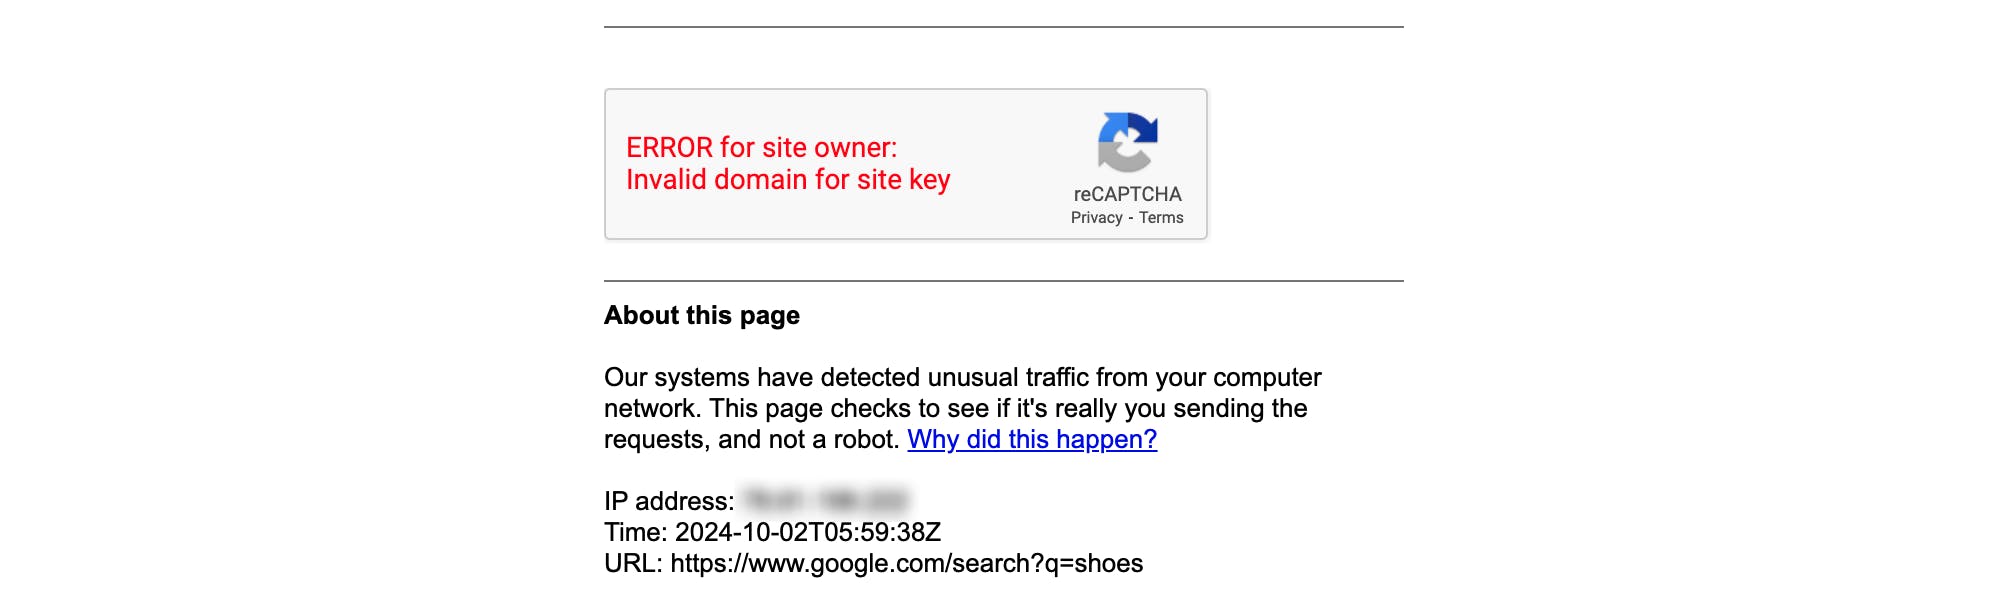
Task: Follow the "Why did this happen?" link
Action: pyautogui.click(x=1032, y=440)
